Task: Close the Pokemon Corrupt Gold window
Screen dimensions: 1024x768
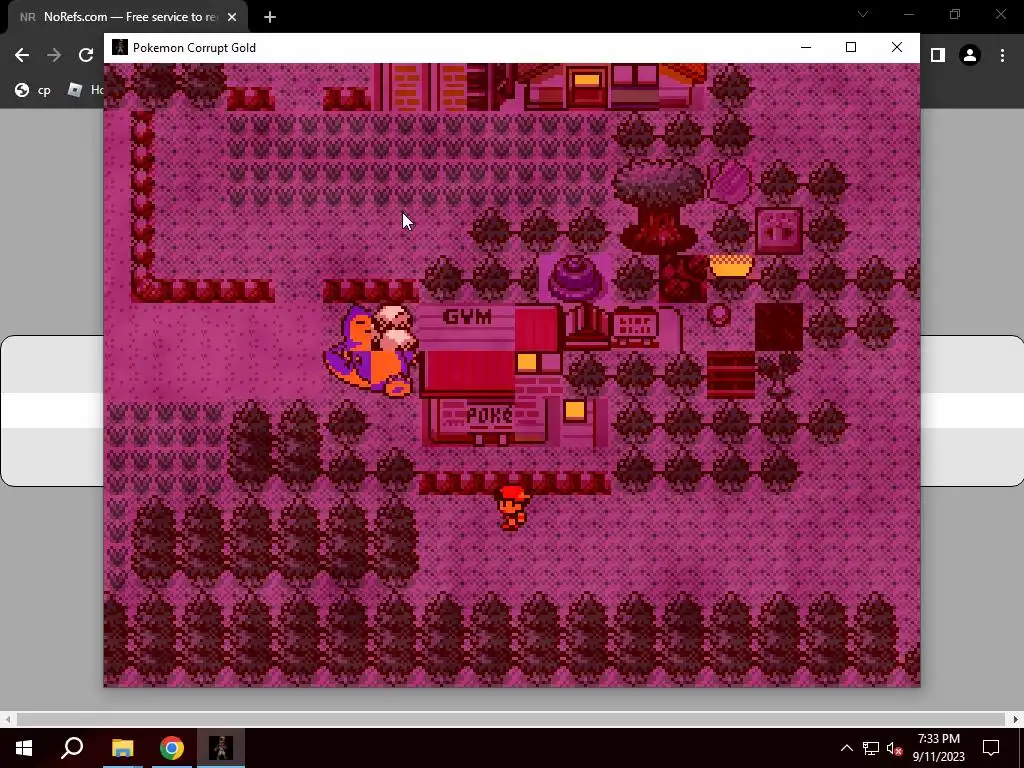Action: coord(897,48)
